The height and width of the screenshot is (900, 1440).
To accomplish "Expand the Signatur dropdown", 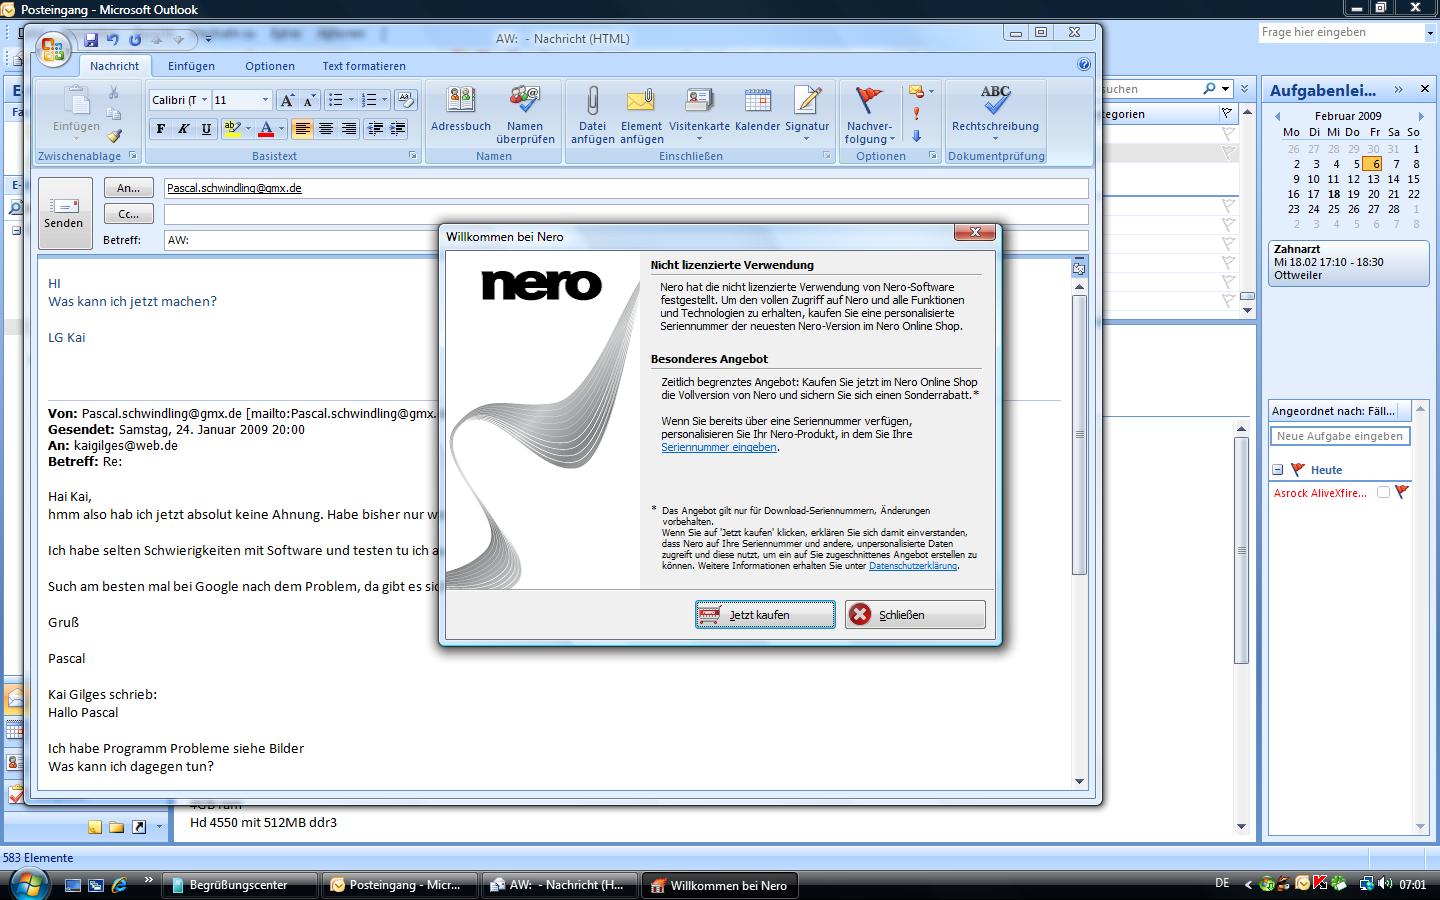I will click(807, 139).
